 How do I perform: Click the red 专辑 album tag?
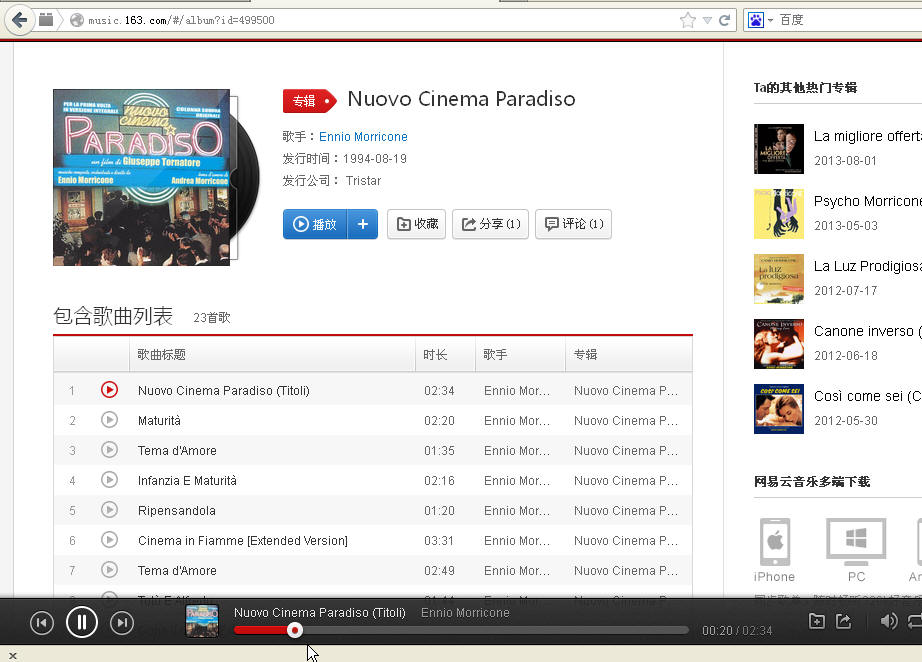[x=310, y=101]
